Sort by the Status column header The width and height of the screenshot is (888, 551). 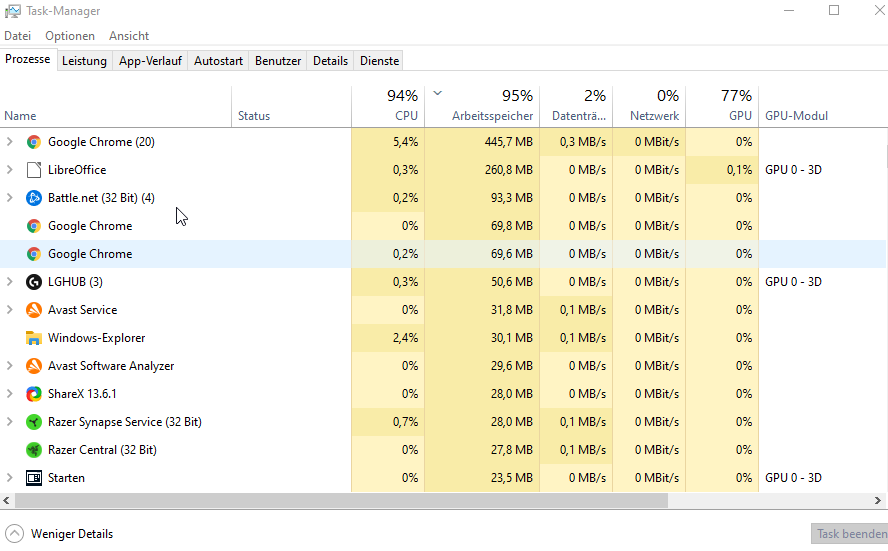click(291, 107)
